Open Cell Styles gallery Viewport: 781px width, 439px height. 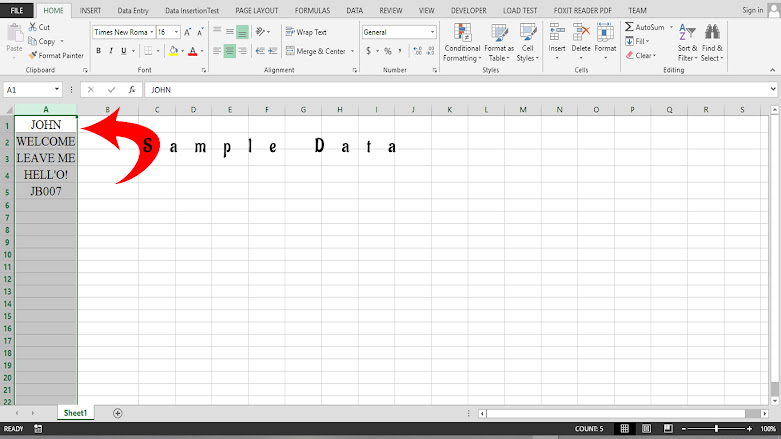[x=527, y=43]
